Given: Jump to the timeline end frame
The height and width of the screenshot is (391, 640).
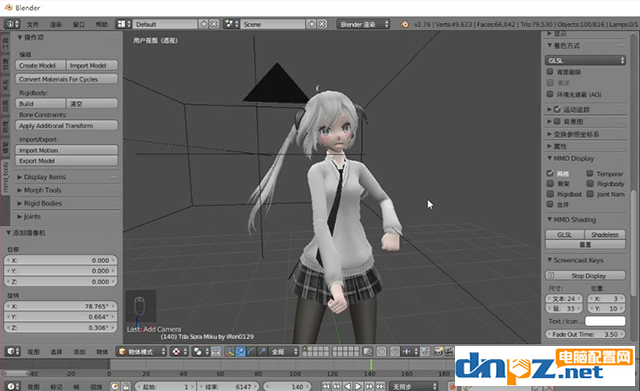Looking at the screenshot, I should point(380,386).
